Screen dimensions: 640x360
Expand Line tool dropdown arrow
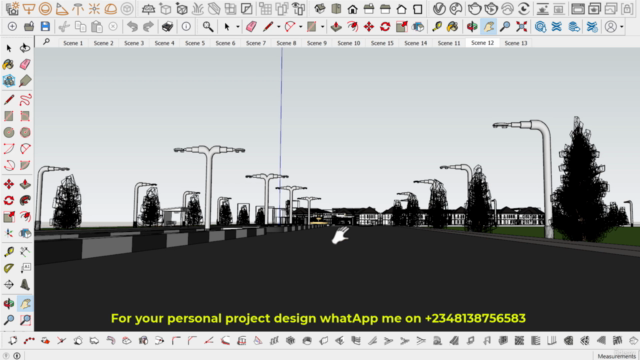pos(279,27)
